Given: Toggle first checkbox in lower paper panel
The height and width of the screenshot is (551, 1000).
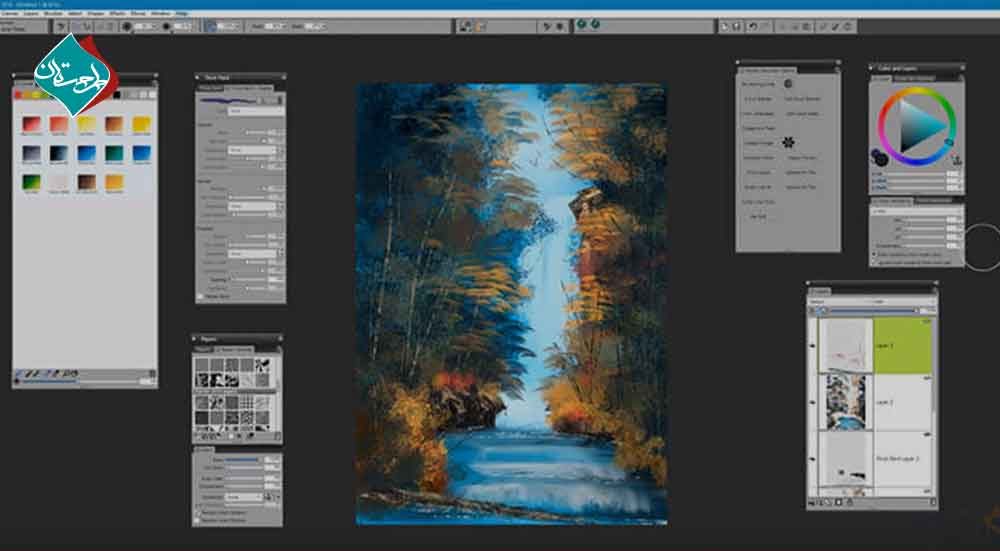Looking at the screenshot, I should click(198, 512).
